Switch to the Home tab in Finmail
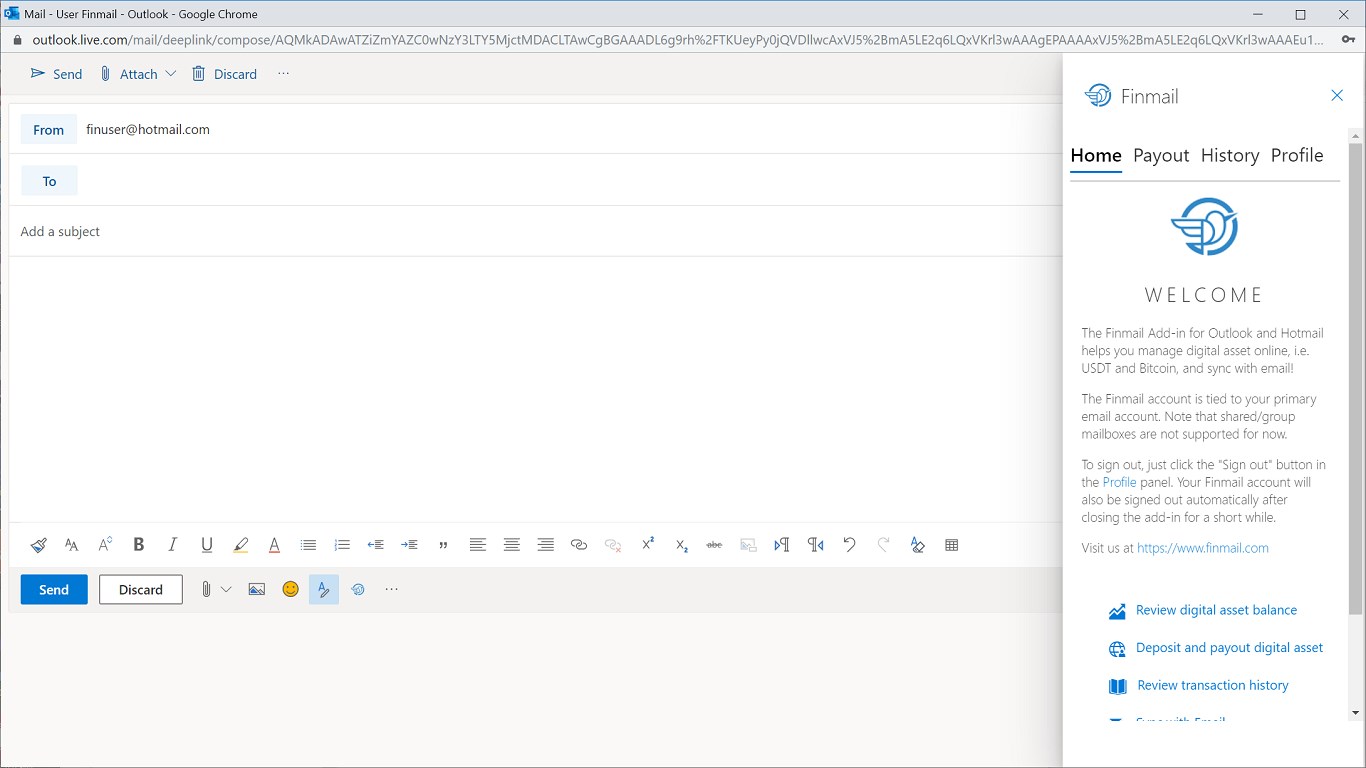 (x=1096, y=155)
